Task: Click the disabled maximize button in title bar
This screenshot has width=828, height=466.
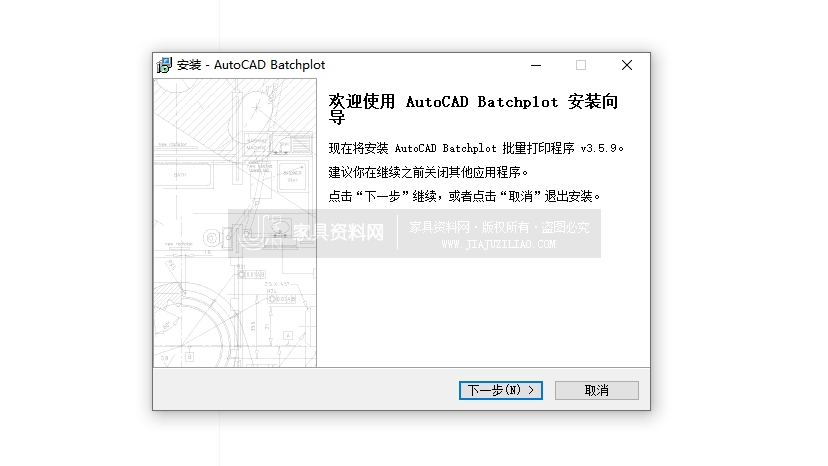Action: click(x=581, y=65)
